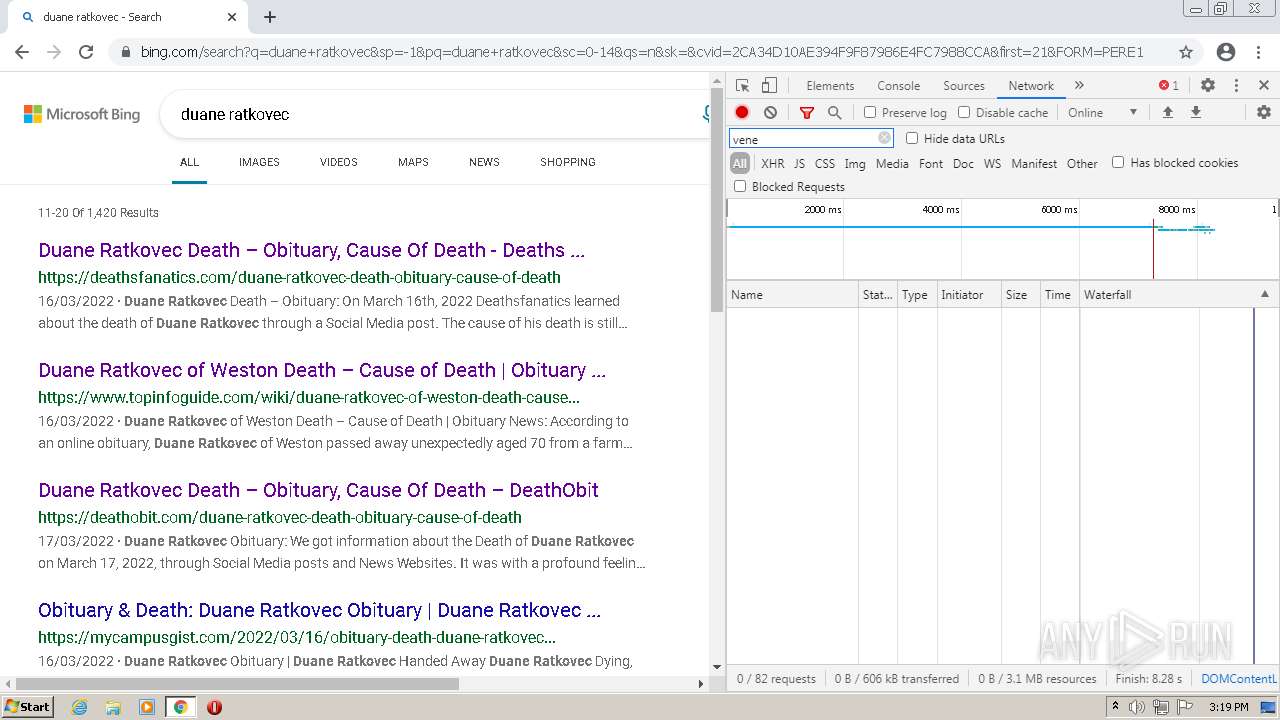
Task: Open the Online throttling dropdown
Action: (x=1102, y=113)
